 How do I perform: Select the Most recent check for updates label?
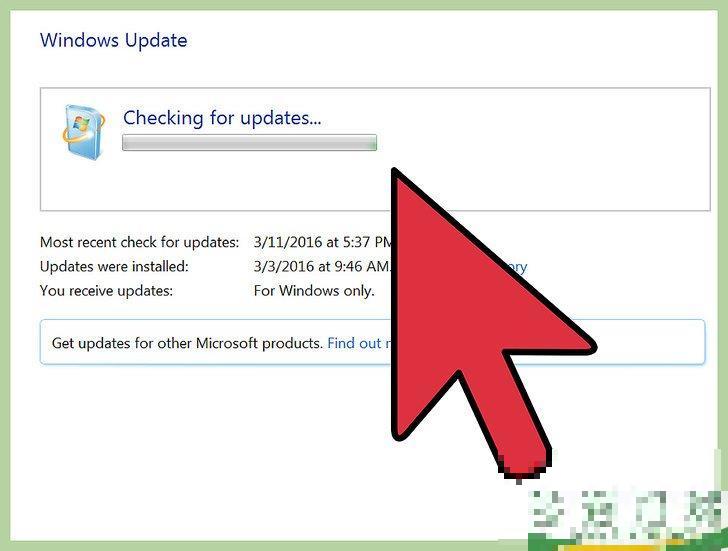pyautogui.click(x=139, y=242)
